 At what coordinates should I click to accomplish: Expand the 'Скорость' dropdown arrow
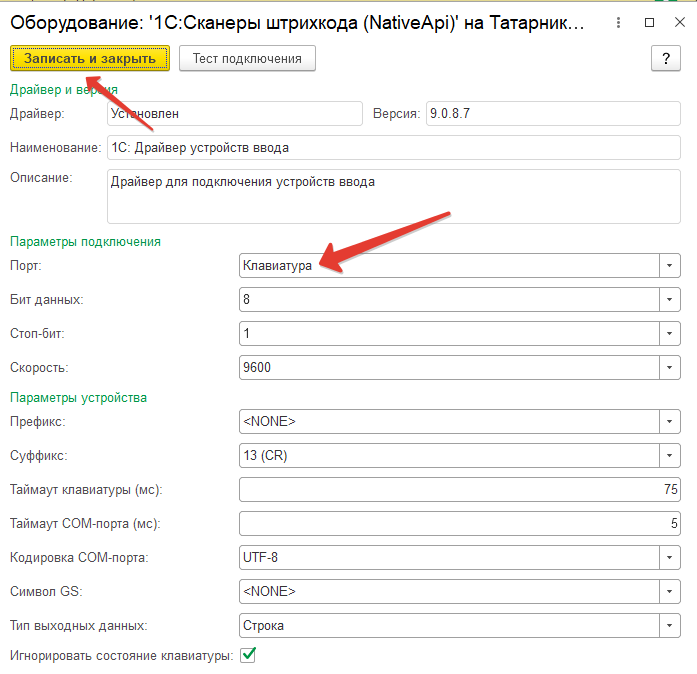pyautogui.click(x=669, y=367)
